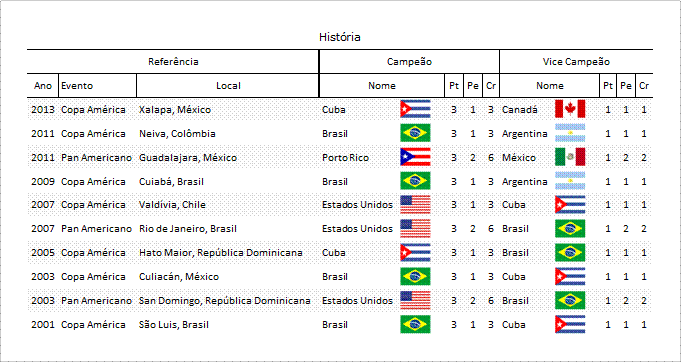Click the United States flag in the Valdívia row
Image resolution: width=681 pixels, height=363 pixels.
(415, 205)
